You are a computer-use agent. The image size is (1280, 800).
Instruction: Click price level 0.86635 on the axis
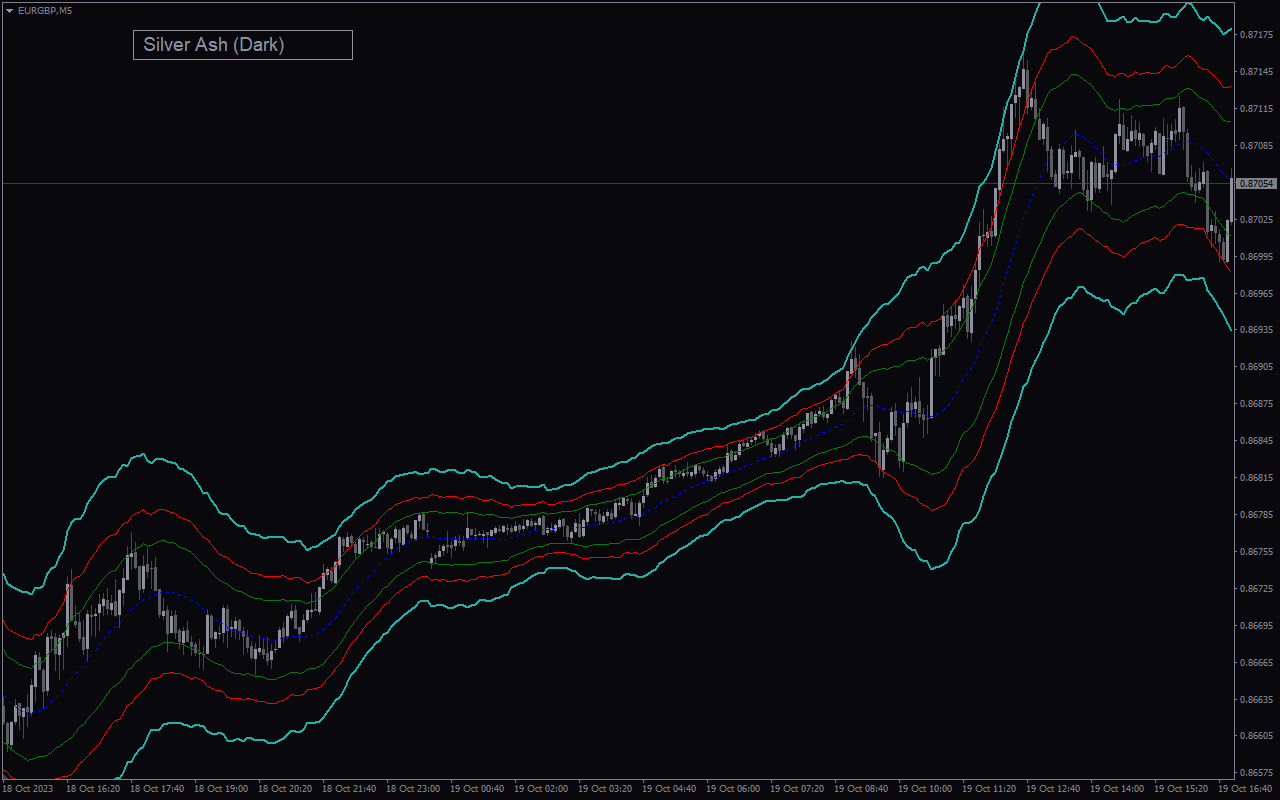pos(1256,700)
